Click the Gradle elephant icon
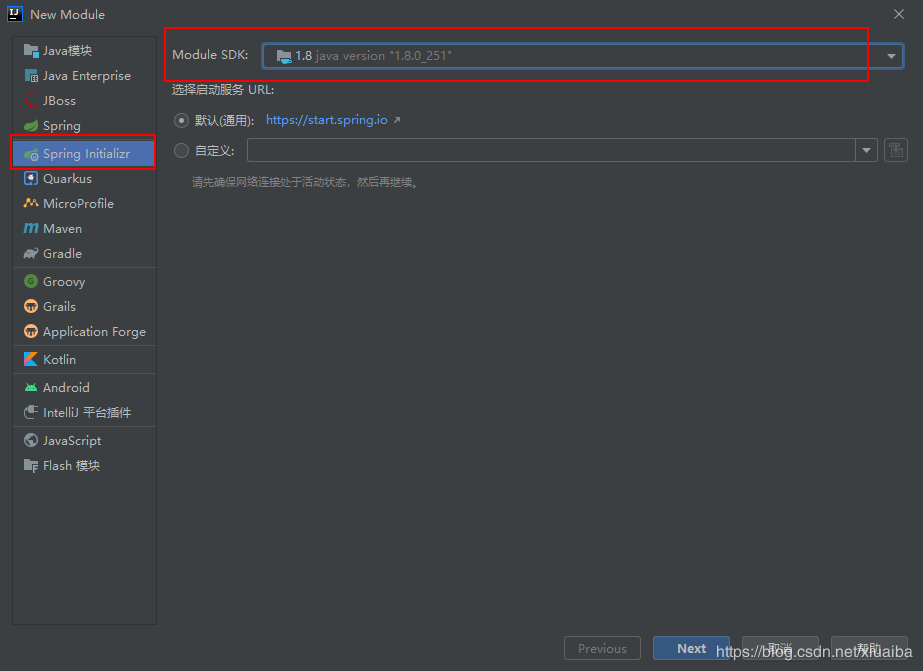 pos(31,254)
